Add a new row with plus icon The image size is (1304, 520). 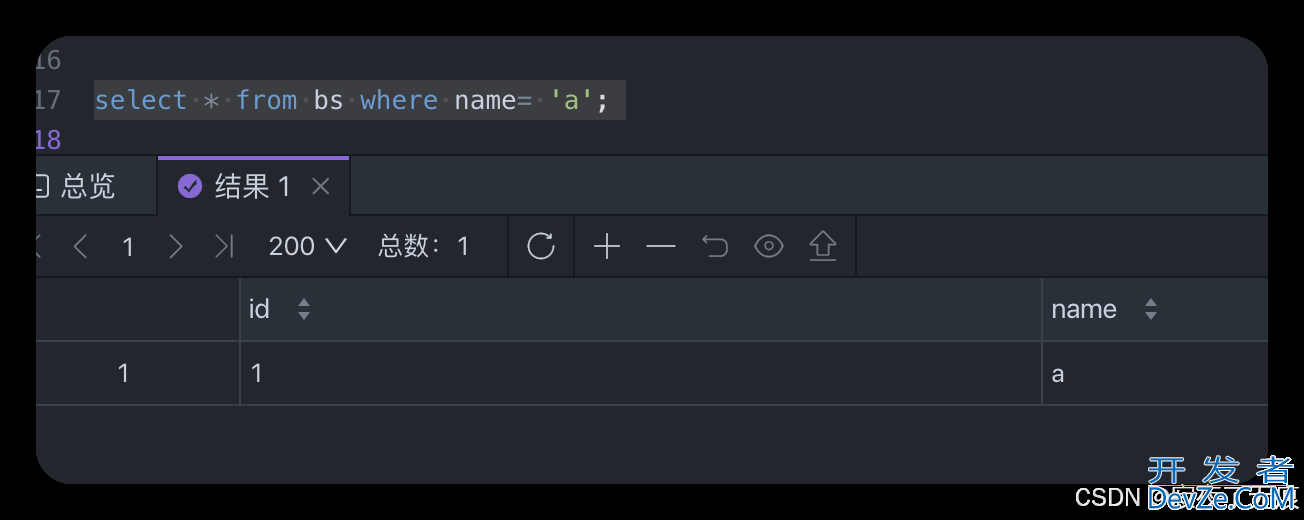pyautogui.click(x=607, y=246)
